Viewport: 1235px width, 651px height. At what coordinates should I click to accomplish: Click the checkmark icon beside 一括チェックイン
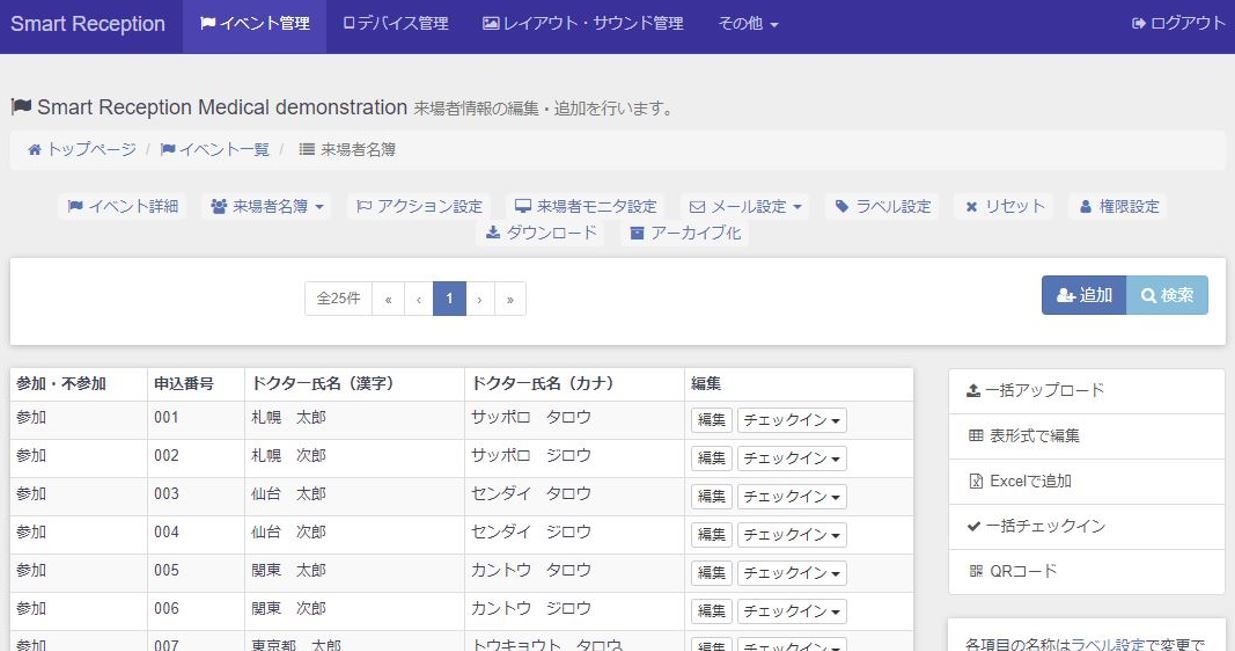974,526
